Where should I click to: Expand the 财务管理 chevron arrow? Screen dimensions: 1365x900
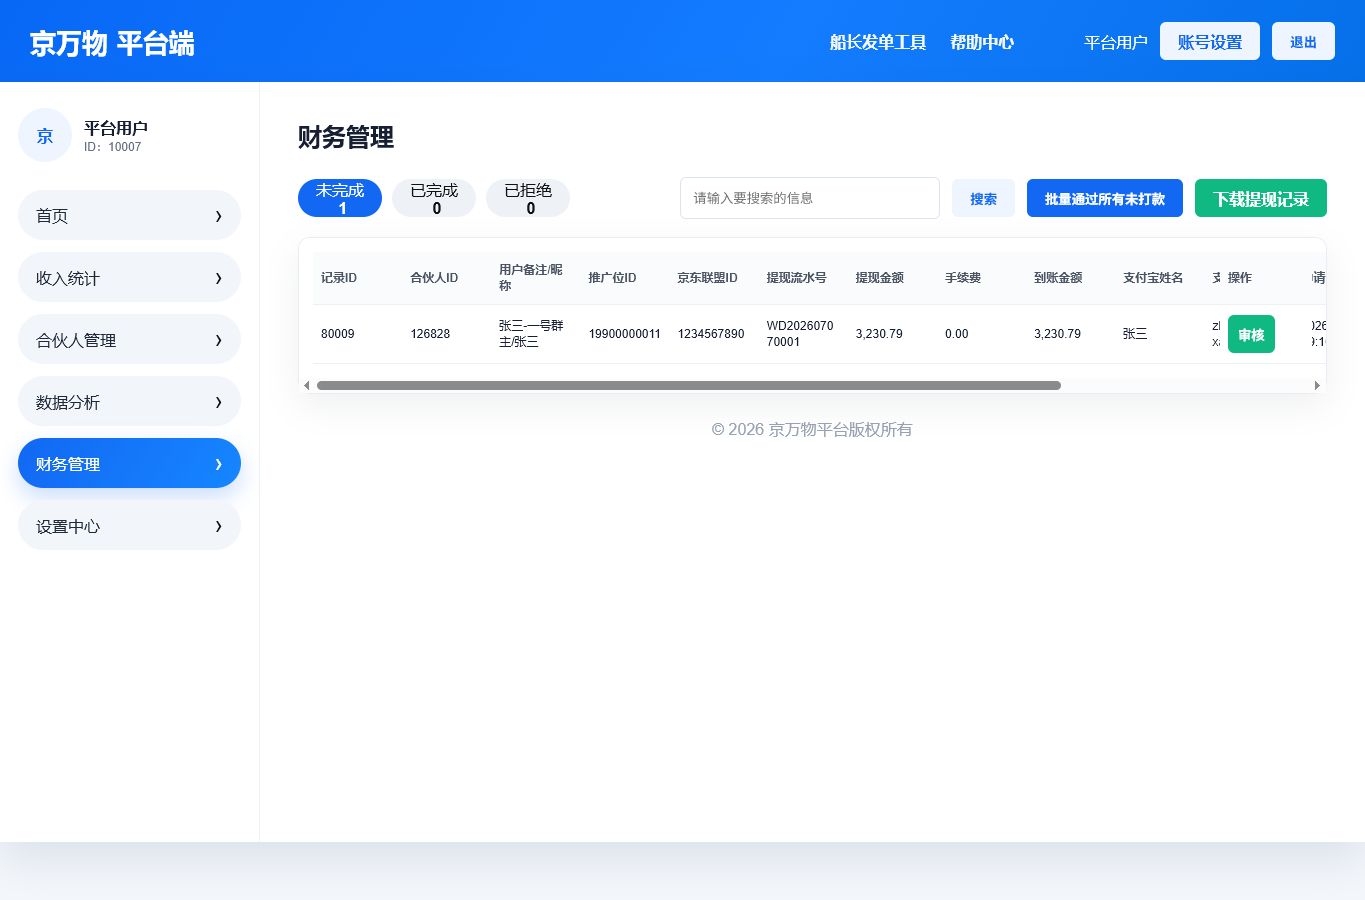click(218, 464)
